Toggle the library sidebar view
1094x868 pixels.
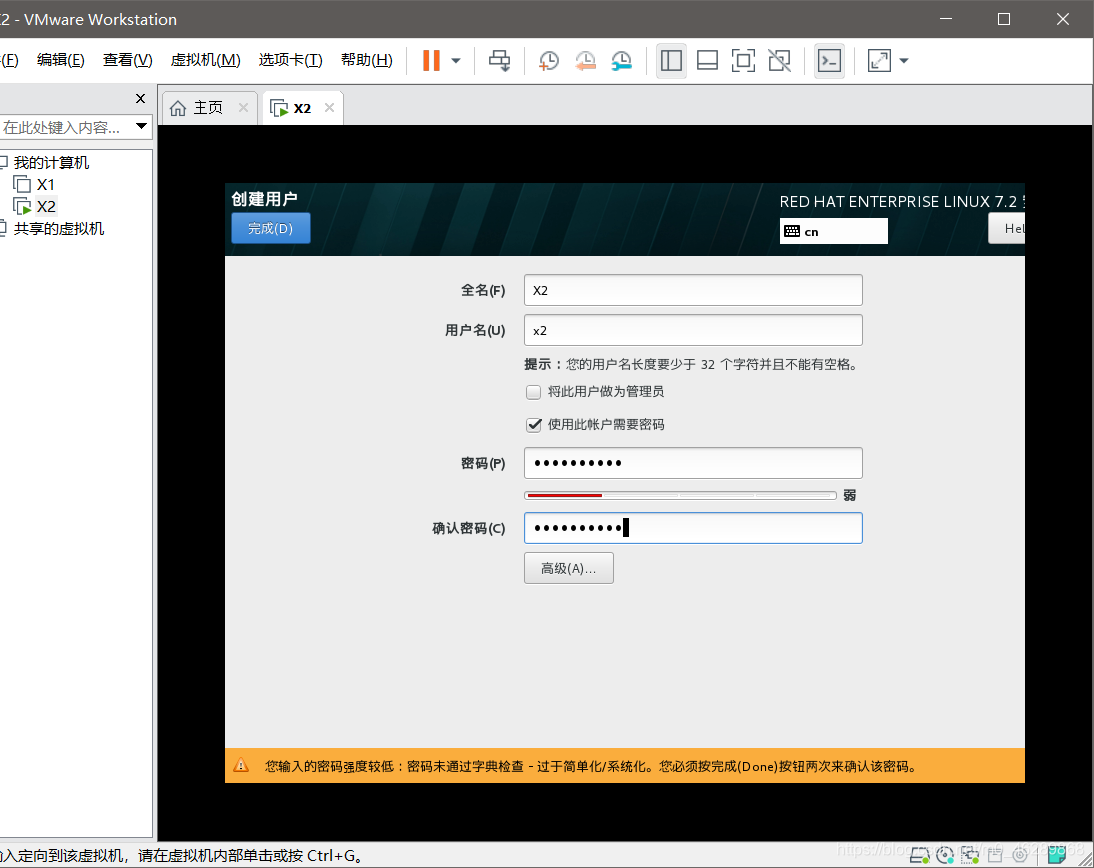point(671,61)
